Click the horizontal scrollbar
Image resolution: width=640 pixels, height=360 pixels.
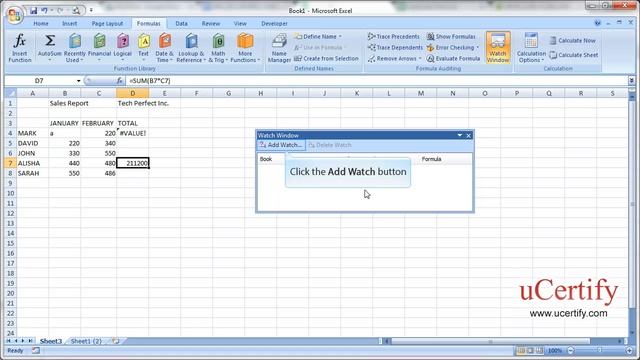[x=491, y=341]
